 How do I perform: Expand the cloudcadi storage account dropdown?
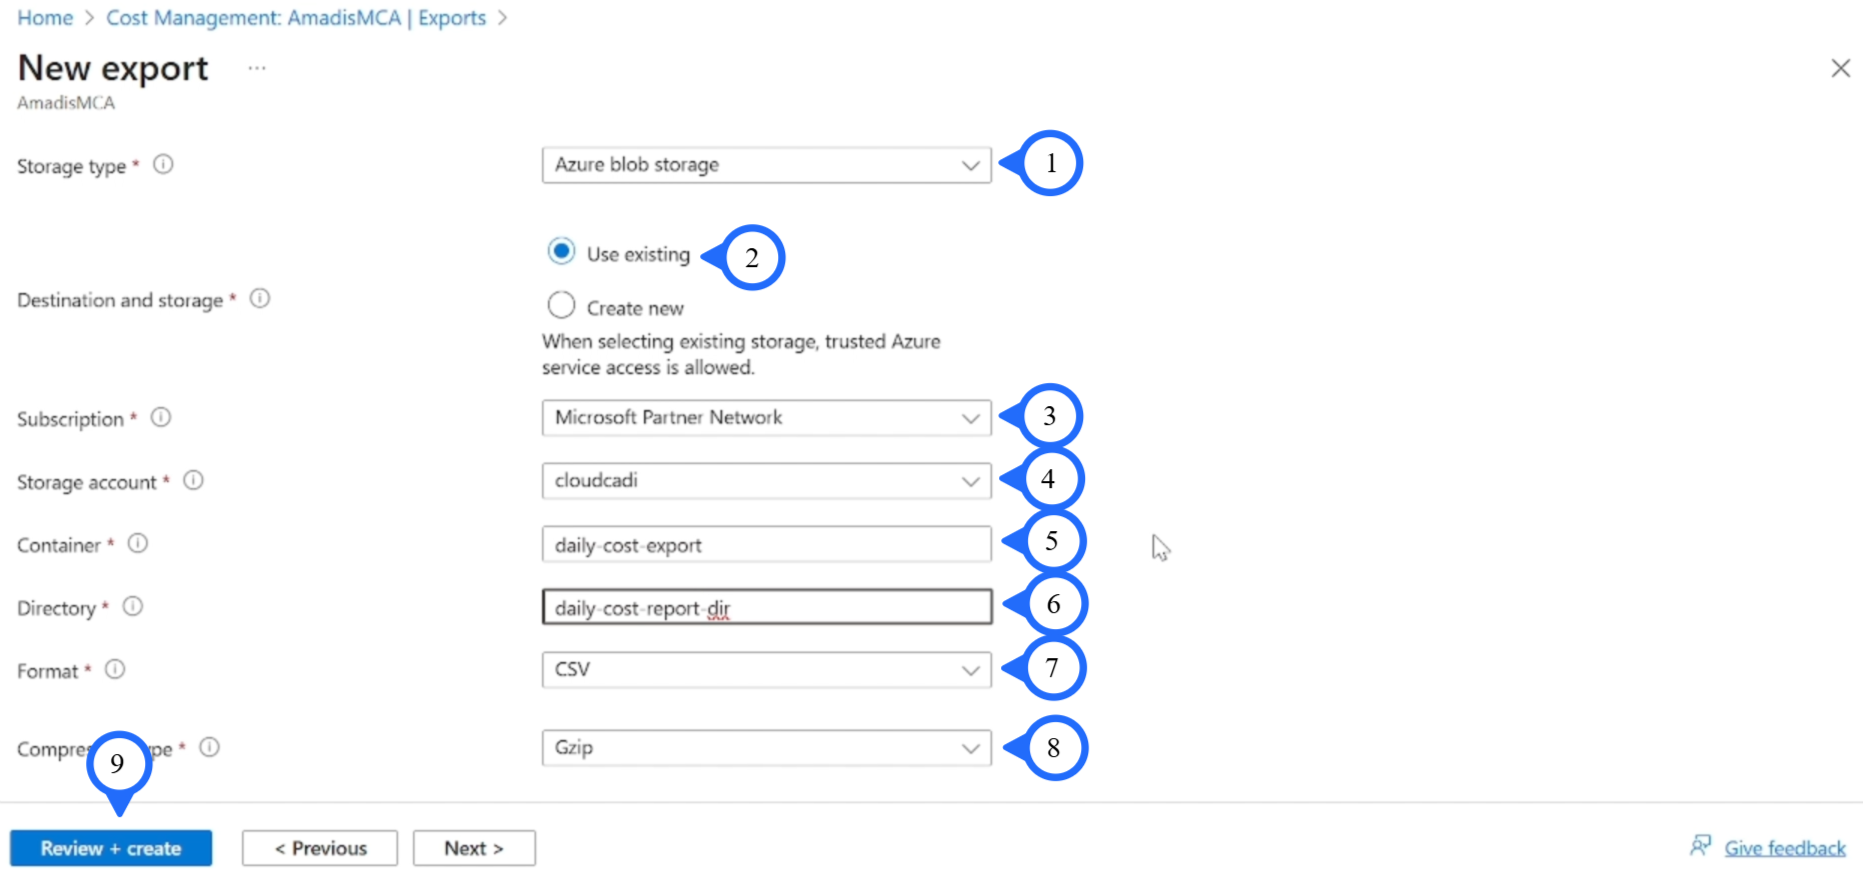pyautogui.click(x=766, y=481)
